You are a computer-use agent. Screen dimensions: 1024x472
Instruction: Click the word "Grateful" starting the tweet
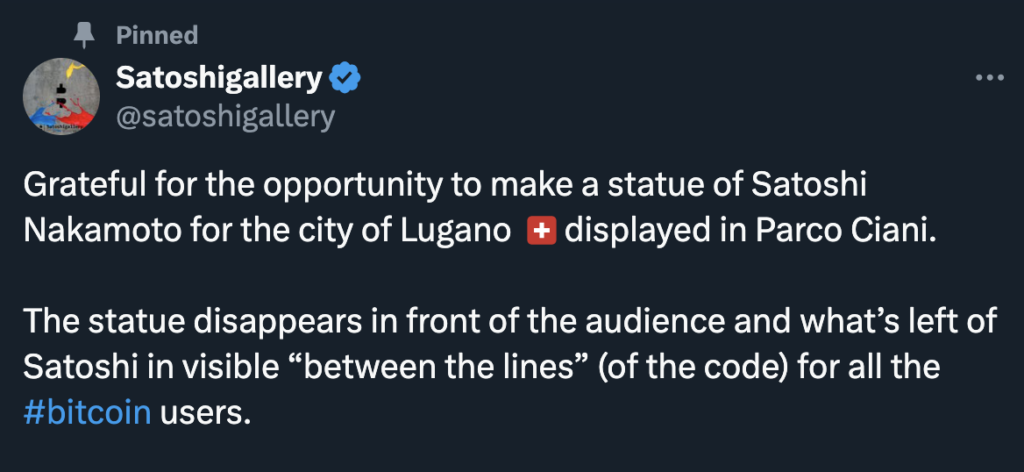pyautogui.click(x=83, y=188)
